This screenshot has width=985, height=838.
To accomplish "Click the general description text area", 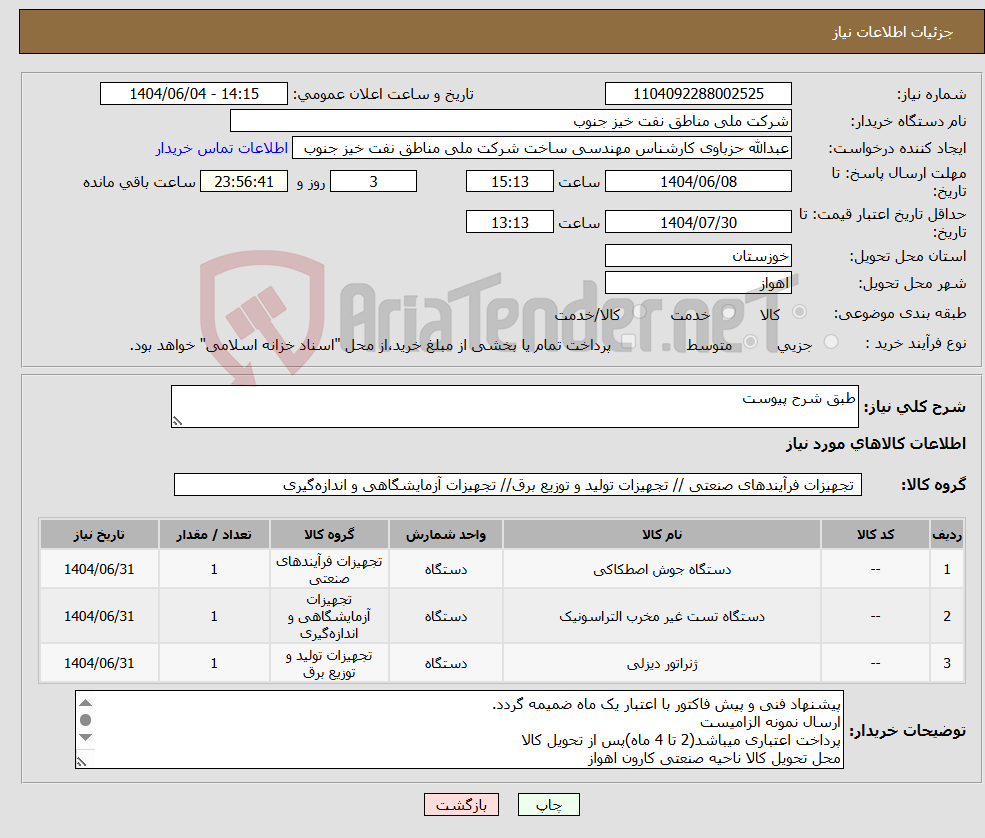I will pyautogui.click(x=514, y=406).
